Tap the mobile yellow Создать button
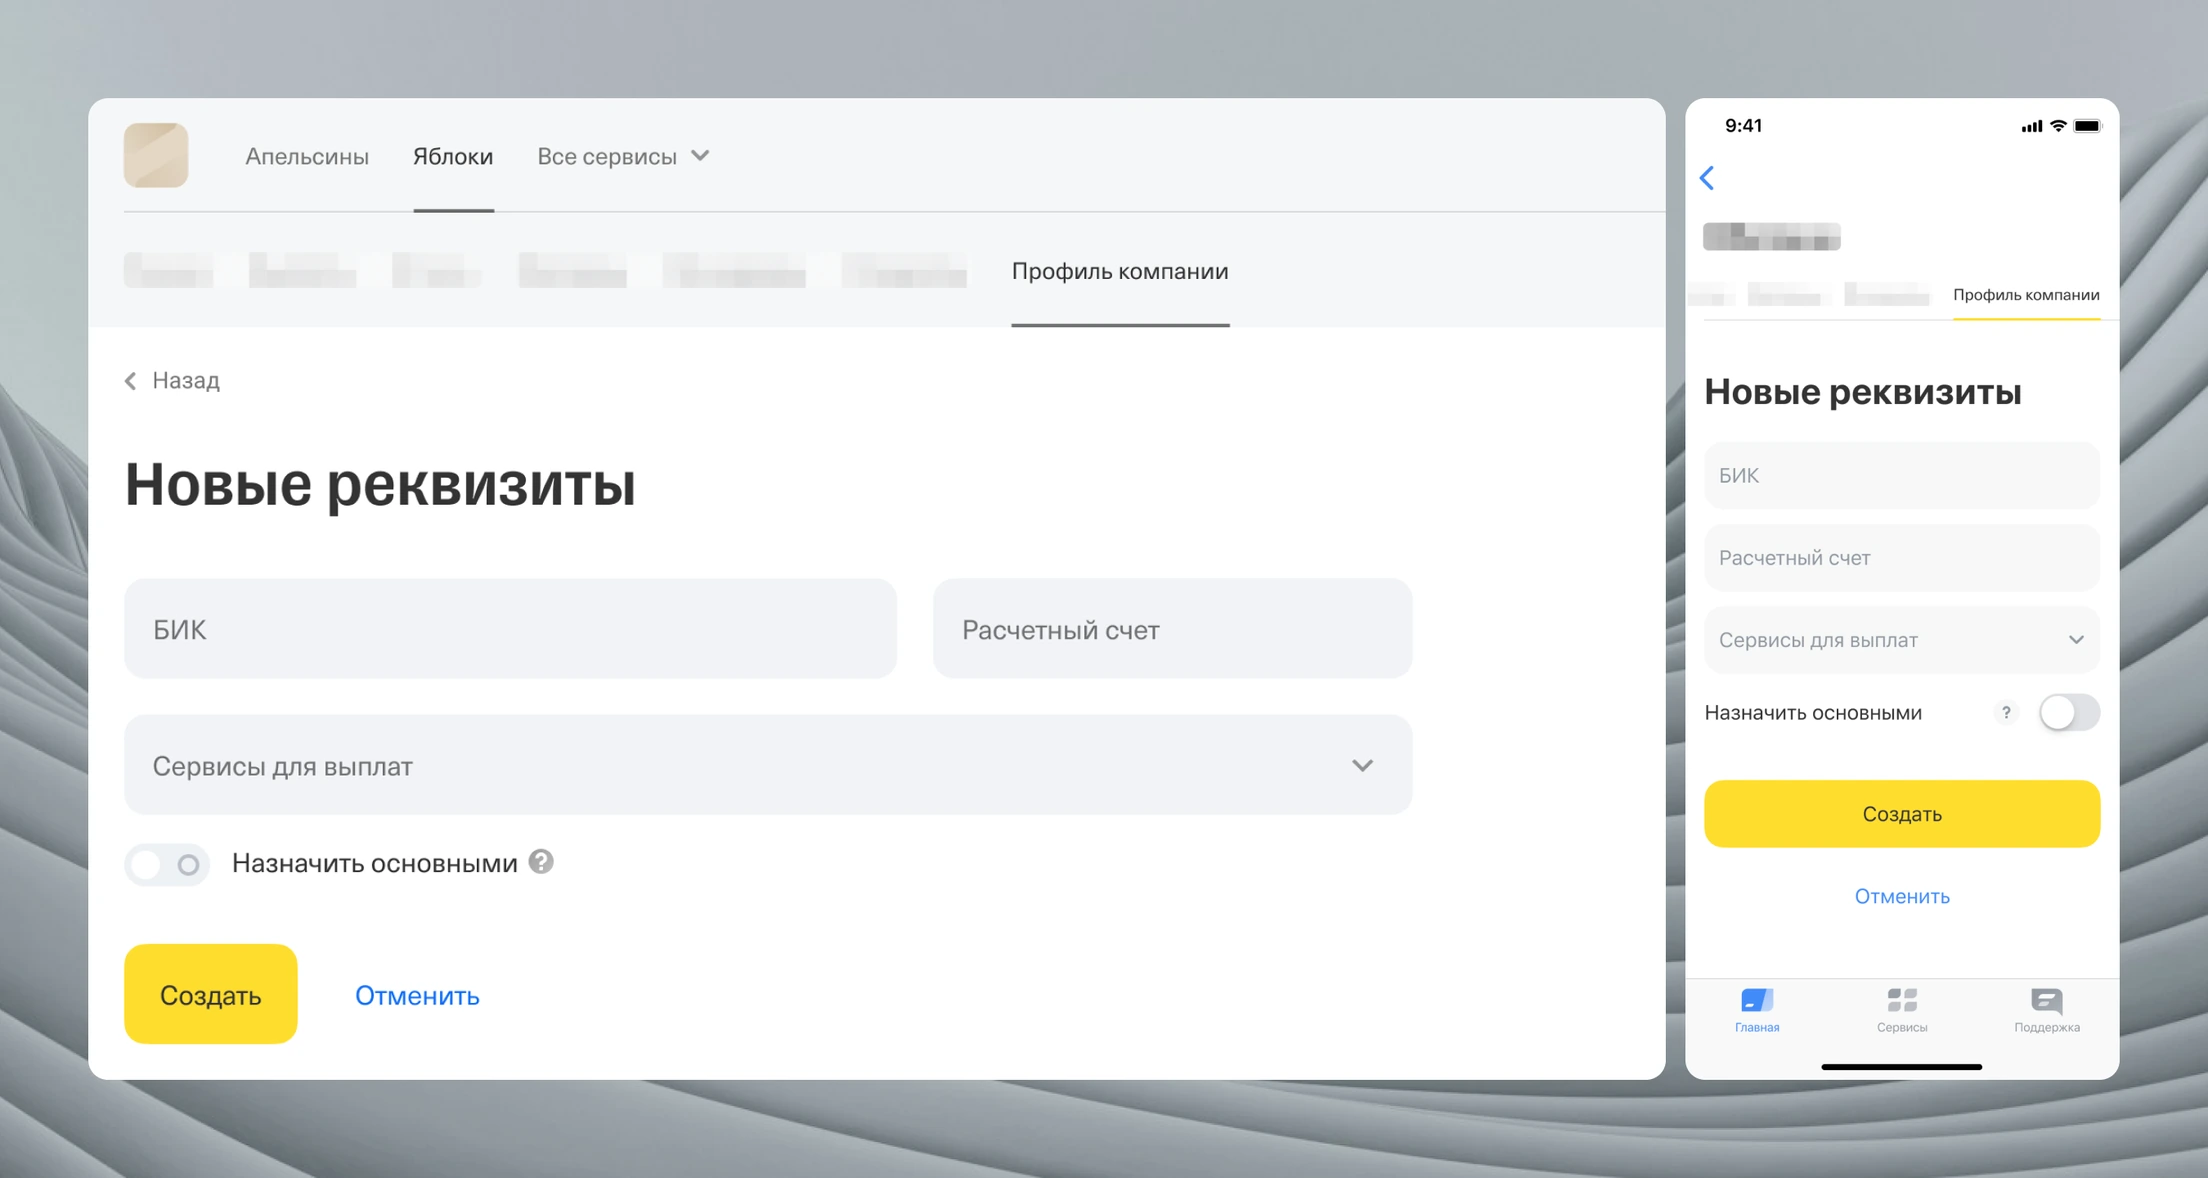The width and height of the screenshot is (2208, 1178). pyautogui.click(x=1902, y=814)
